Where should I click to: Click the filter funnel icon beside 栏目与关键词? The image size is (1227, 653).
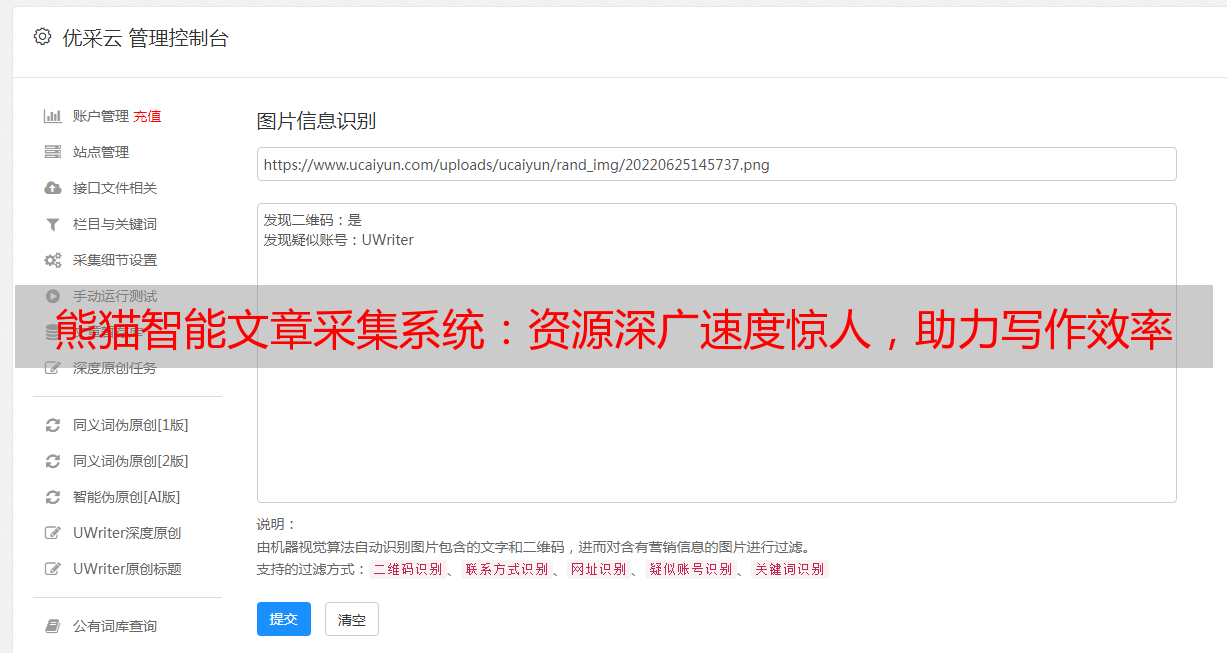tap(53, 224)
